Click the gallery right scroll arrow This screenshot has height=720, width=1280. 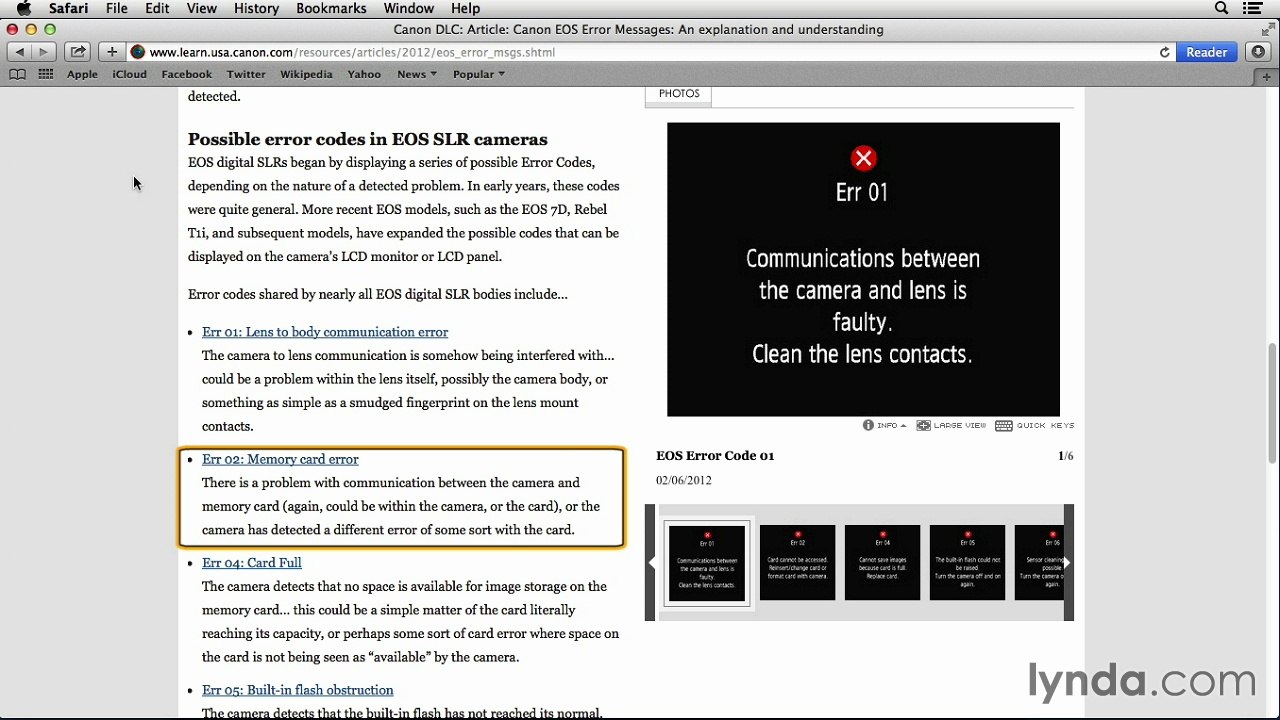coord(1067,563)
